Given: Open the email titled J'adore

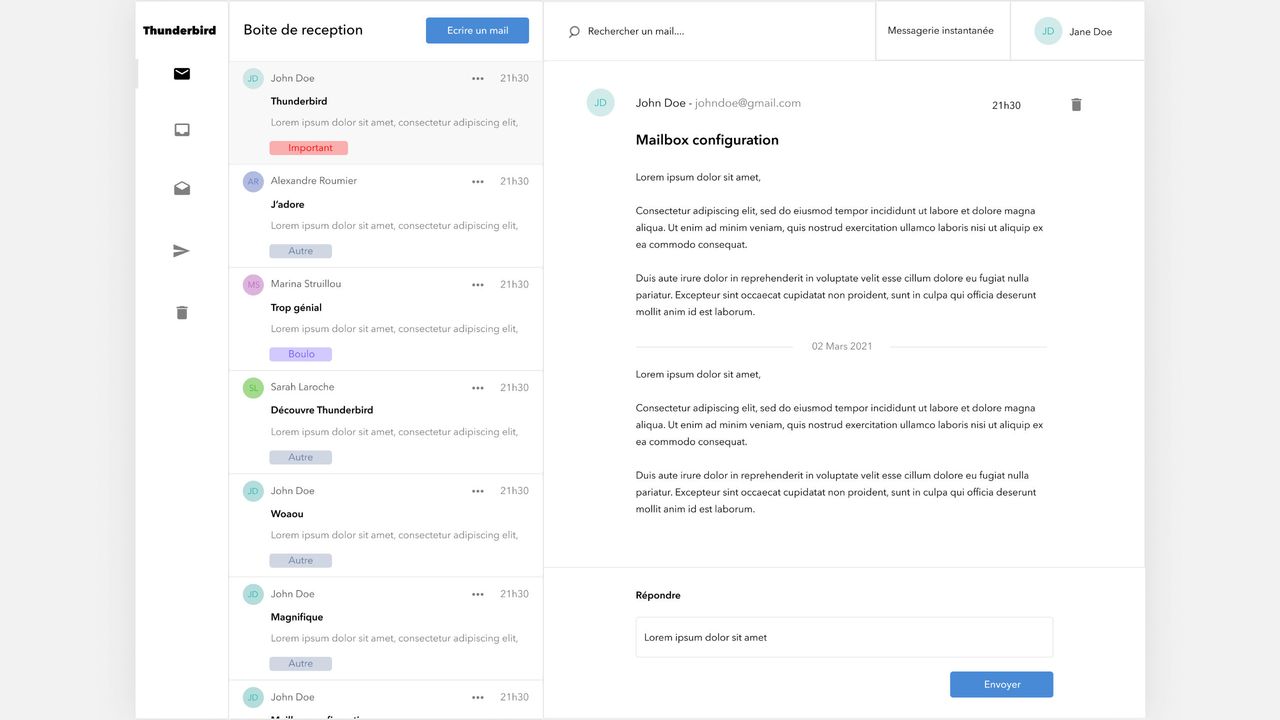Looking at the screenshot, I should click(x=386, y=216).
